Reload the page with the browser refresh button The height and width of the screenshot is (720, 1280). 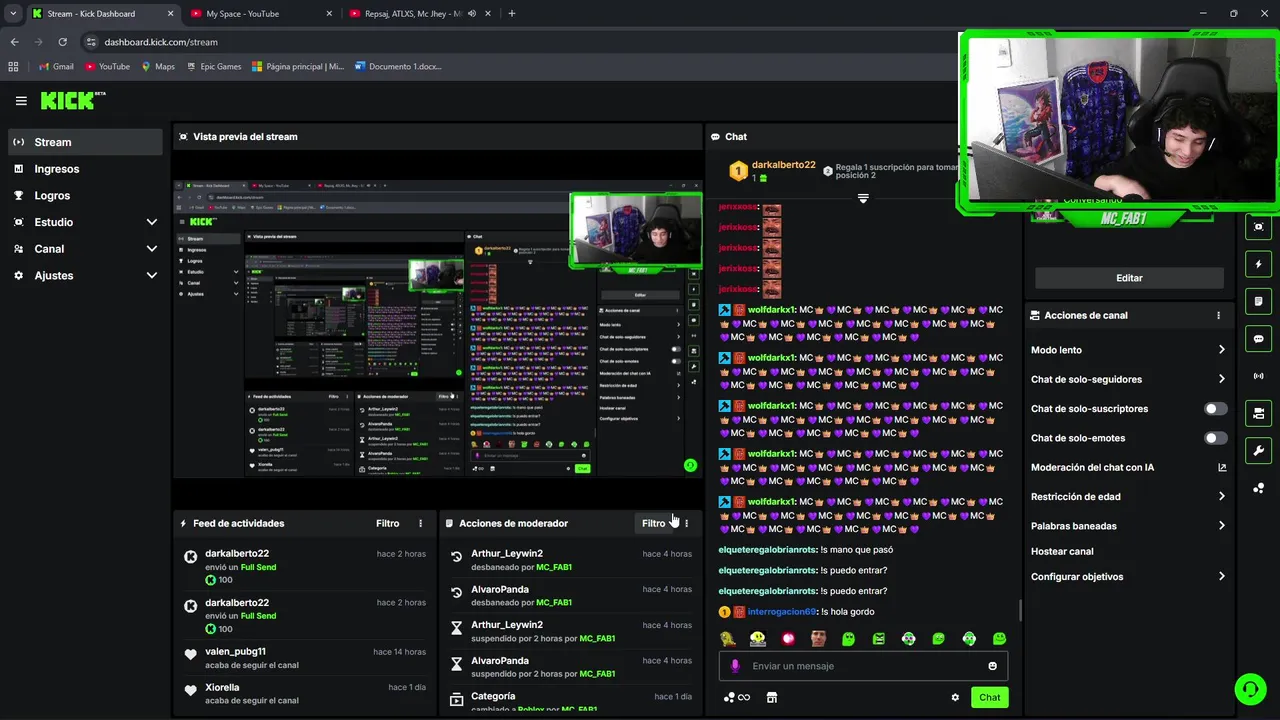(x=62, y=42)
